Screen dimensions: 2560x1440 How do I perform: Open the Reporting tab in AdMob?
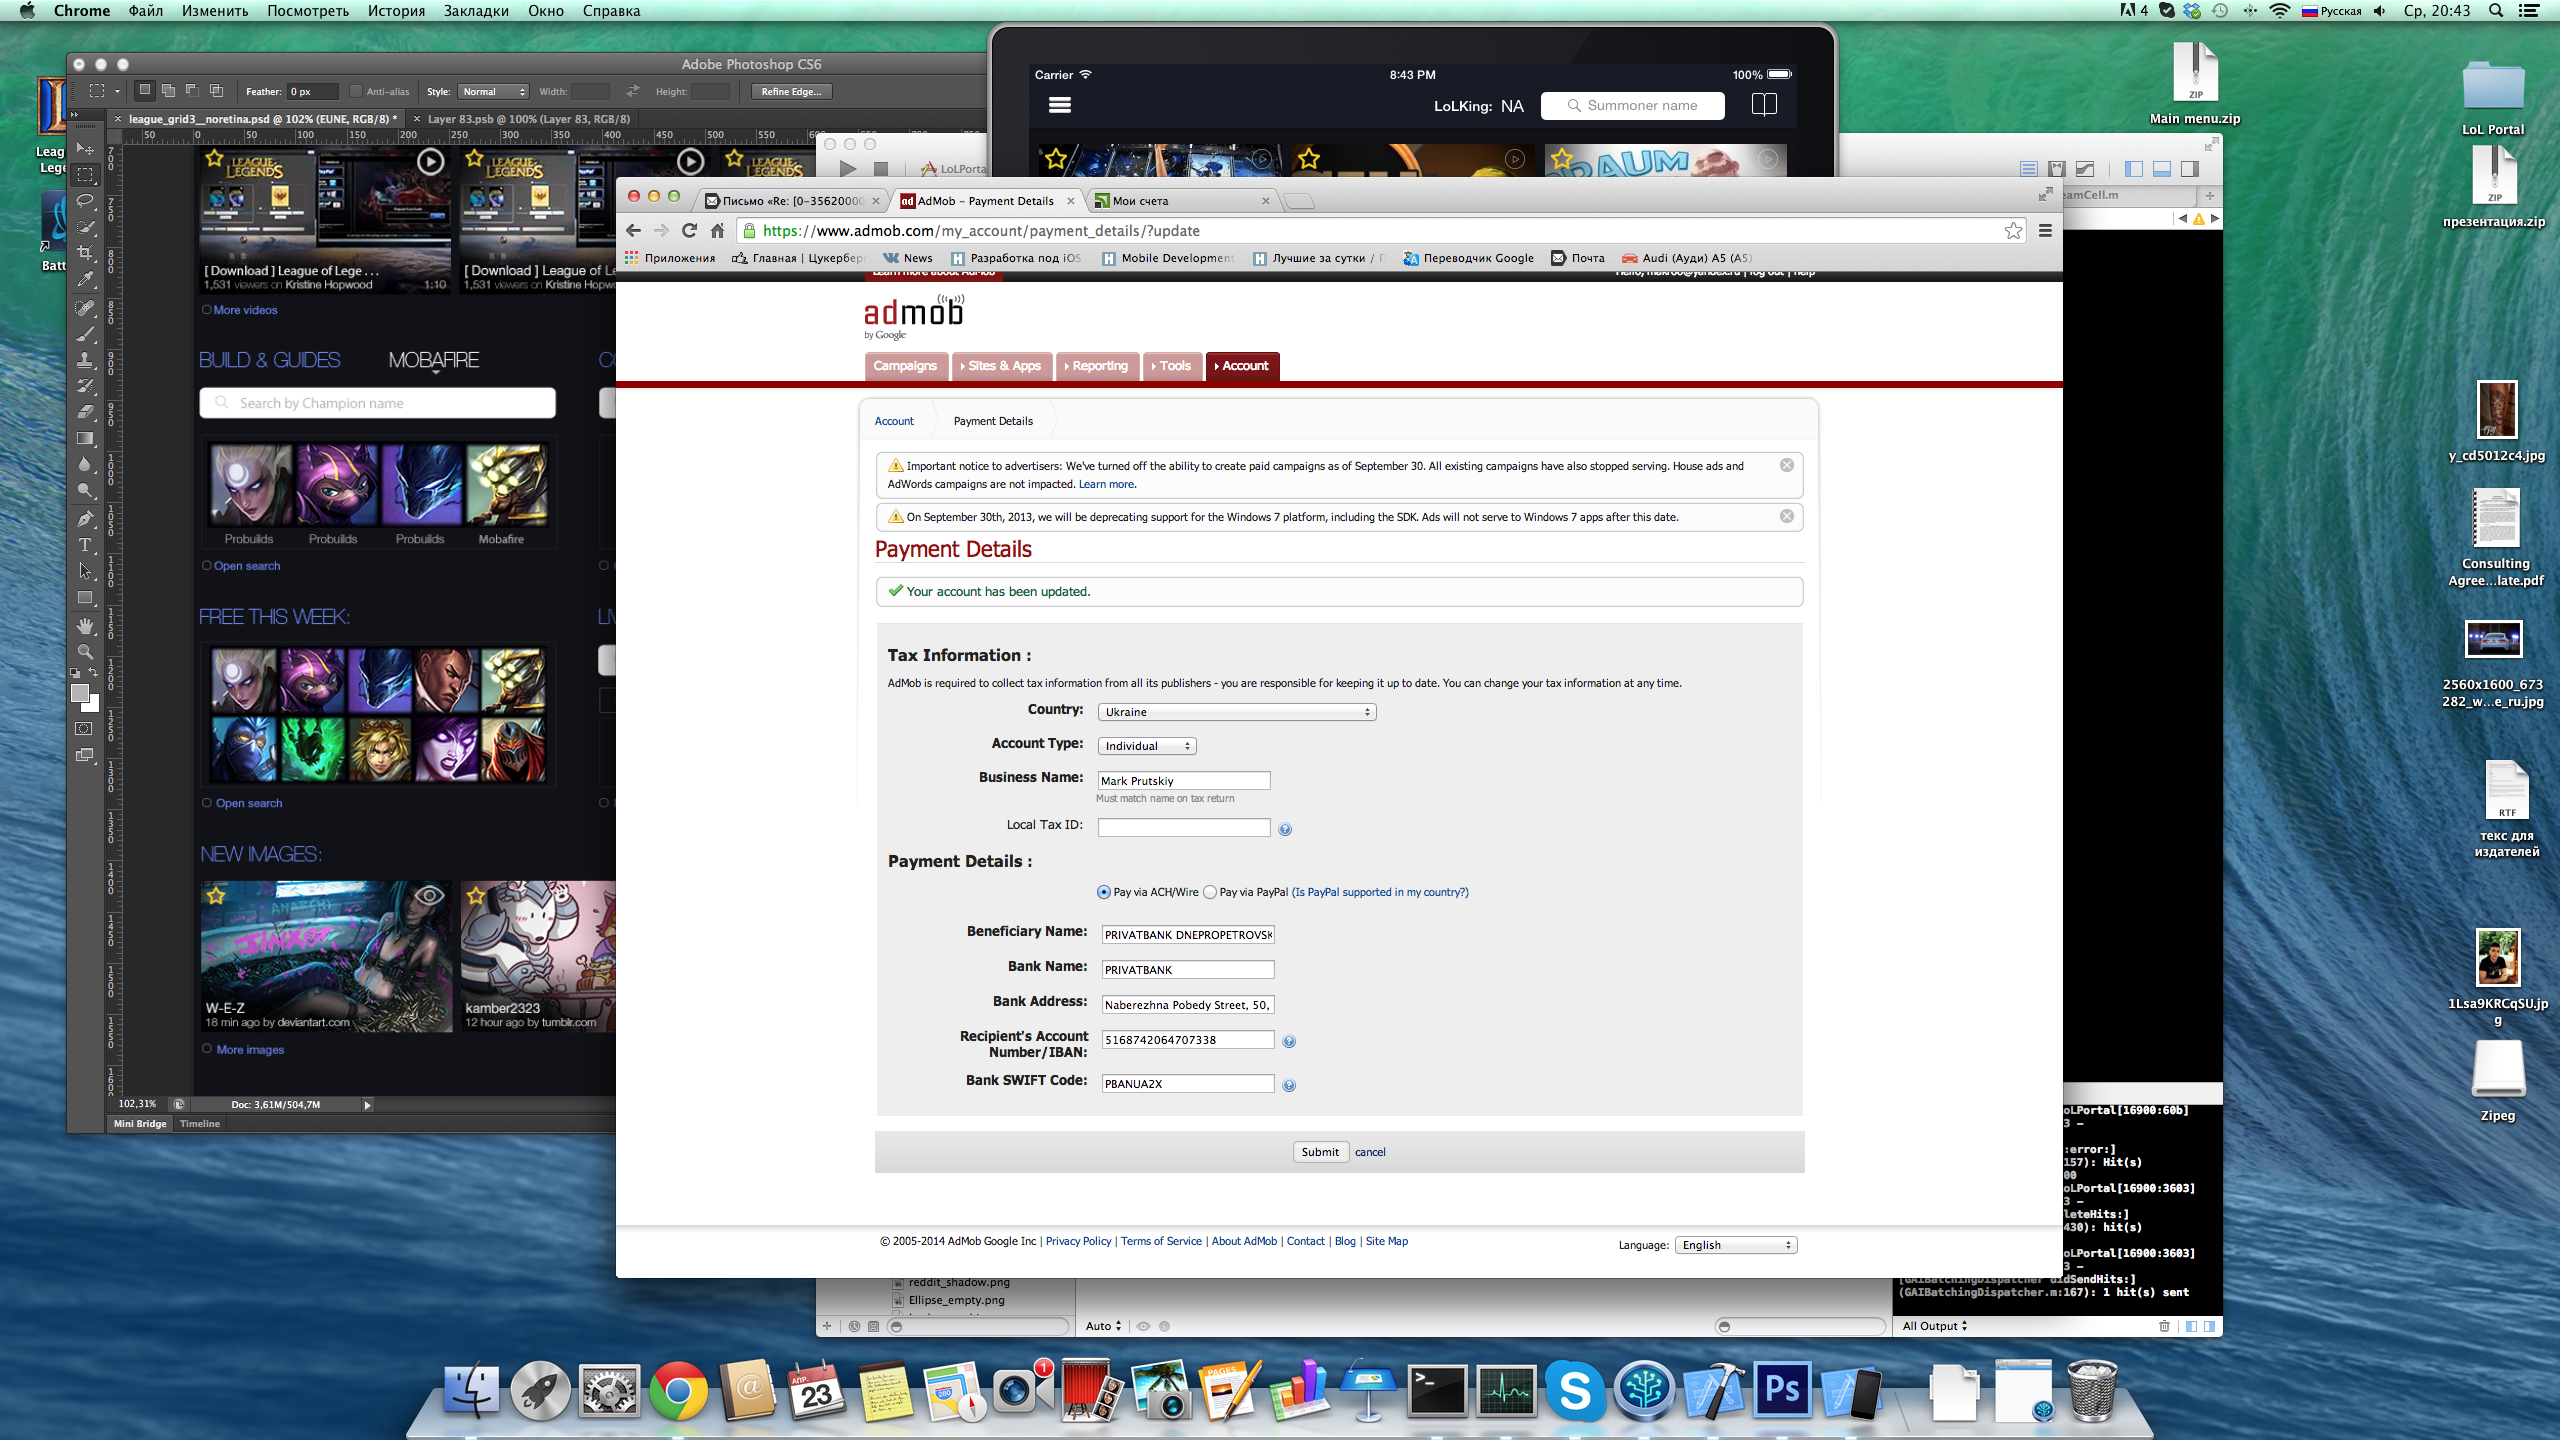click(x=1096, y=366)
